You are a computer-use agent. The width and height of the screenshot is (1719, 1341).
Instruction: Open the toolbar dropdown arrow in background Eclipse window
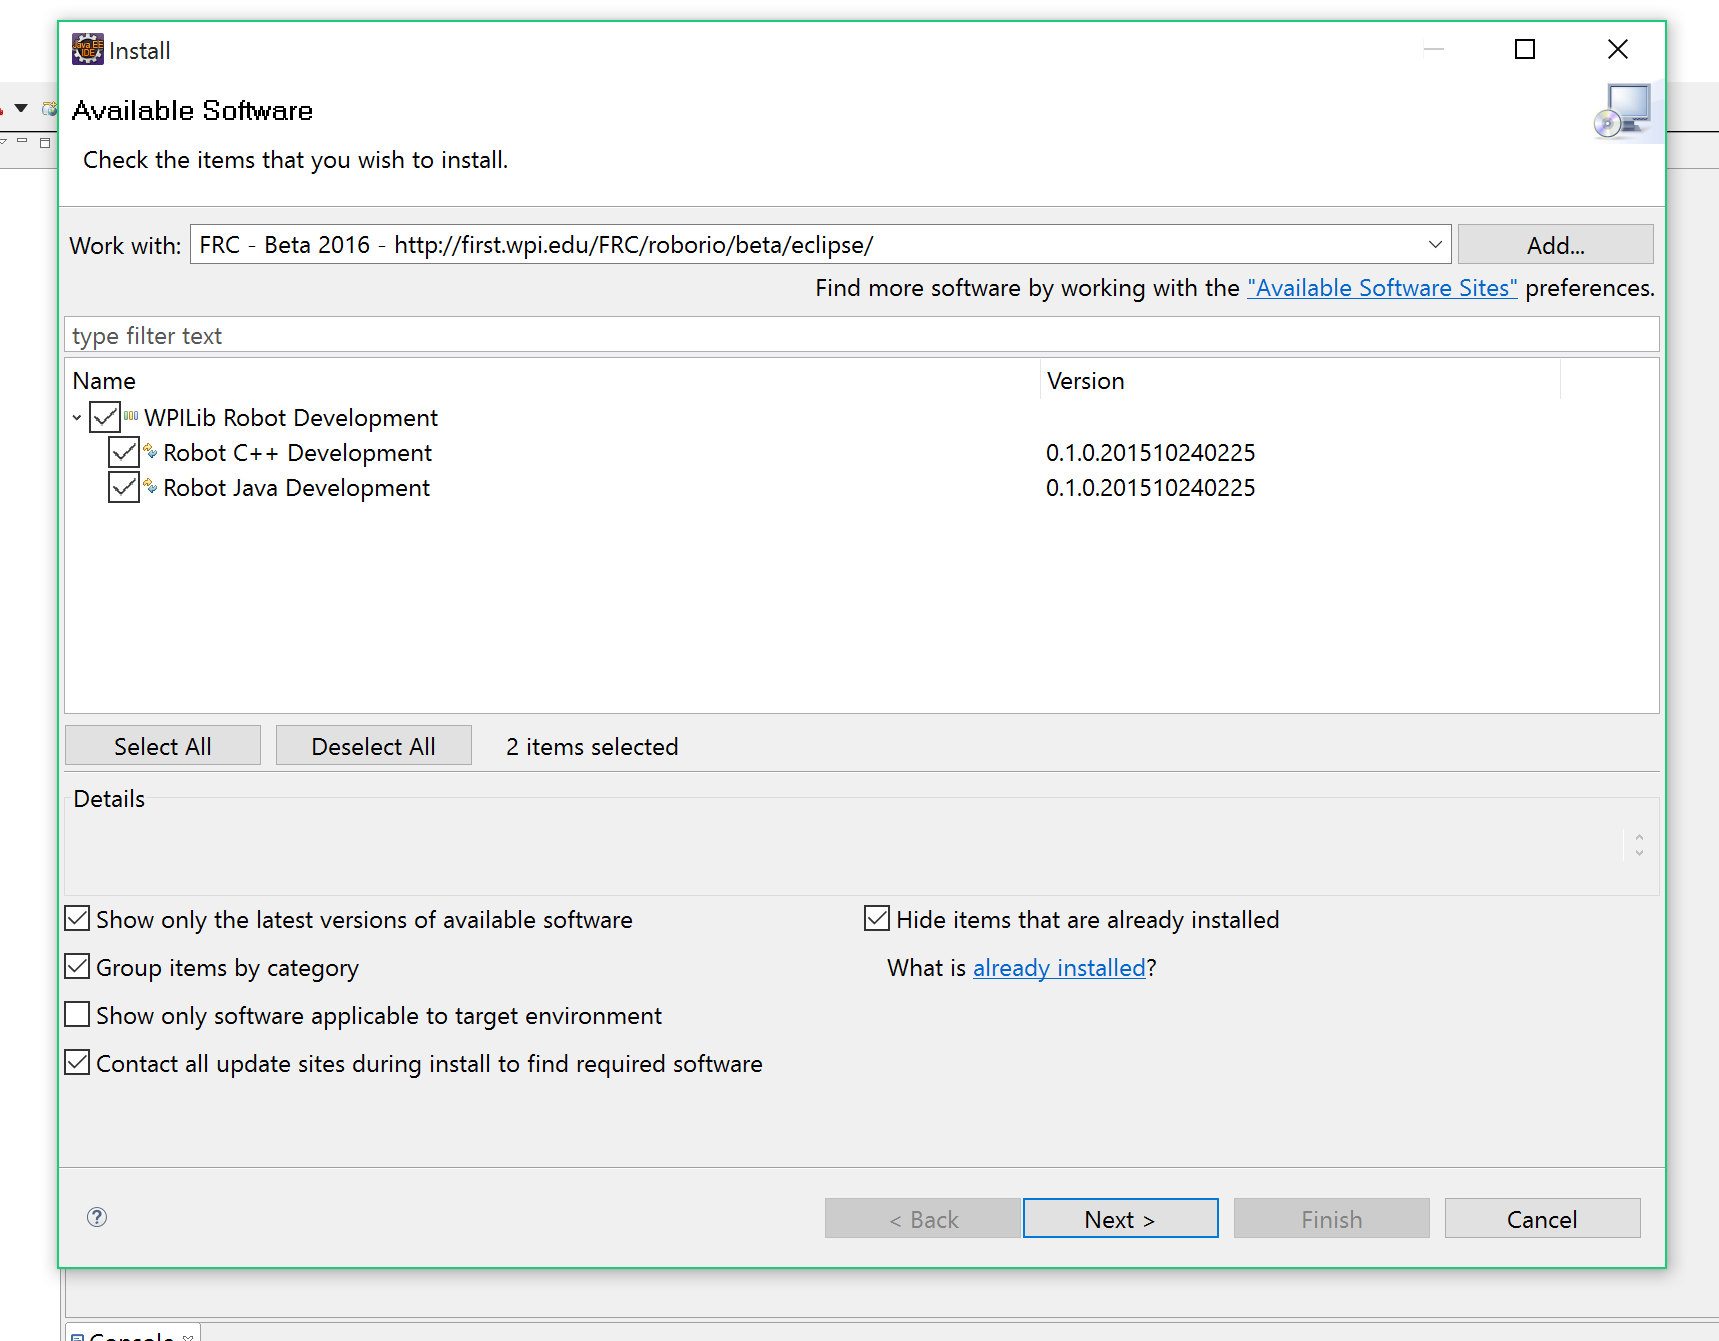[21, 108]
